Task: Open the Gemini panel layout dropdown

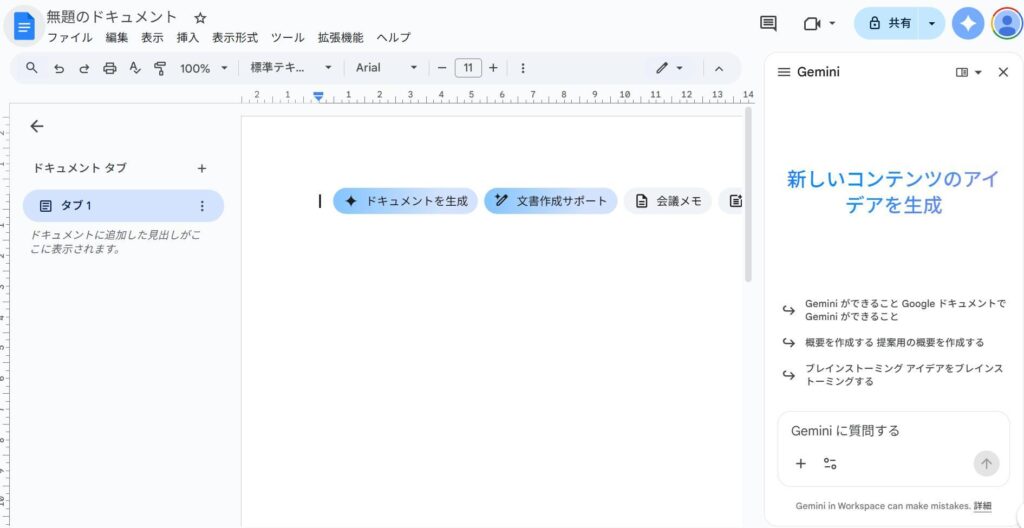Action: coord(968,72)
